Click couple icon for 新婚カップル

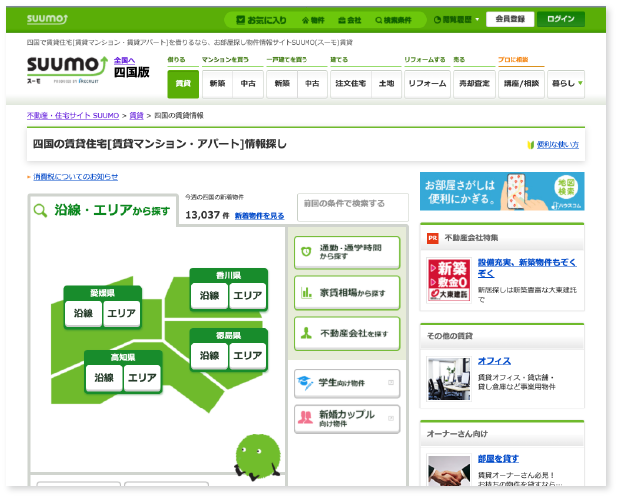click(305, 417)
